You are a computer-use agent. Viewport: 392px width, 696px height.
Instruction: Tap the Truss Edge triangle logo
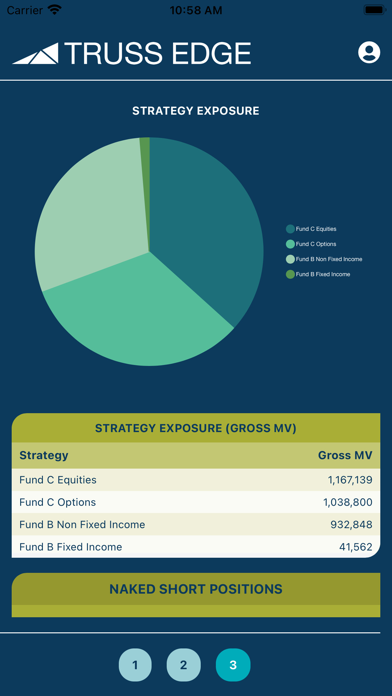[x=36, y=53]
